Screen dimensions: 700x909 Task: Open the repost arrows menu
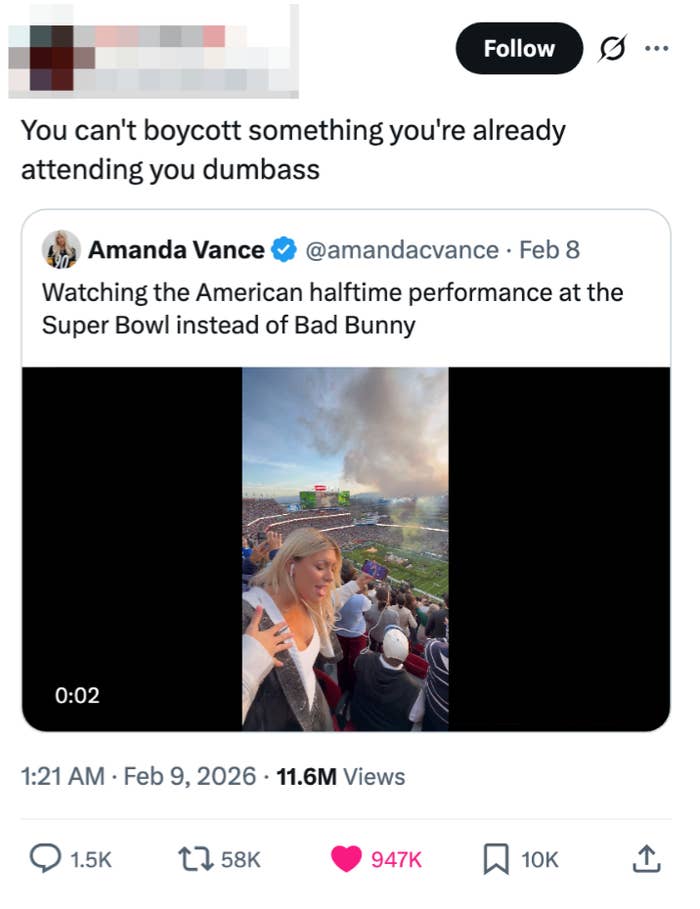(187, 859)
